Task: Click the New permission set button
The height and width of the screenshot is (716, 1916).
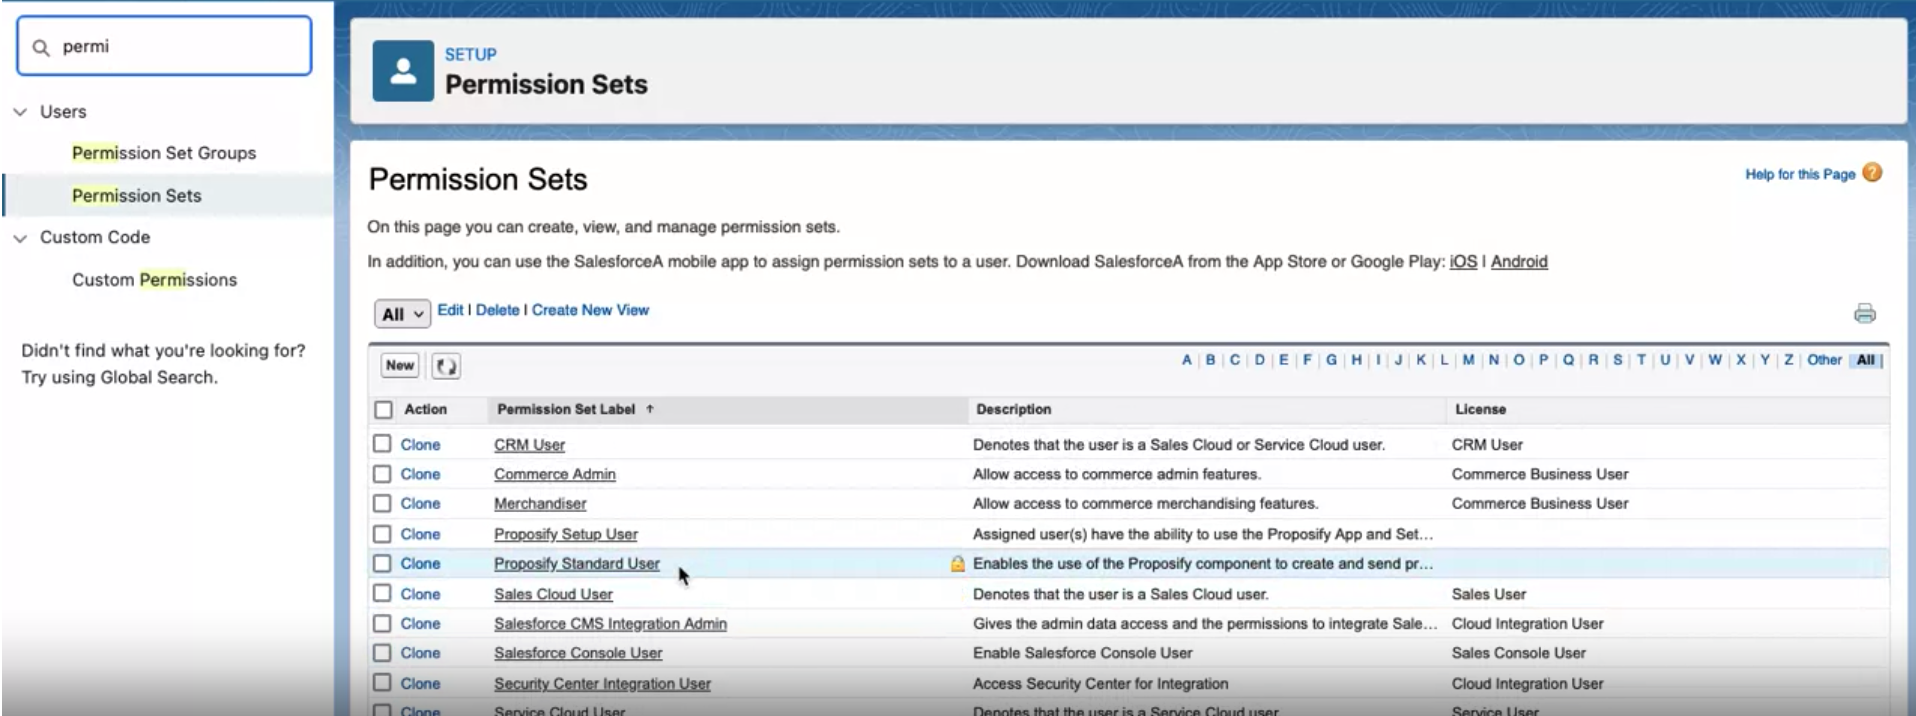Action: (x=400, y=366)
